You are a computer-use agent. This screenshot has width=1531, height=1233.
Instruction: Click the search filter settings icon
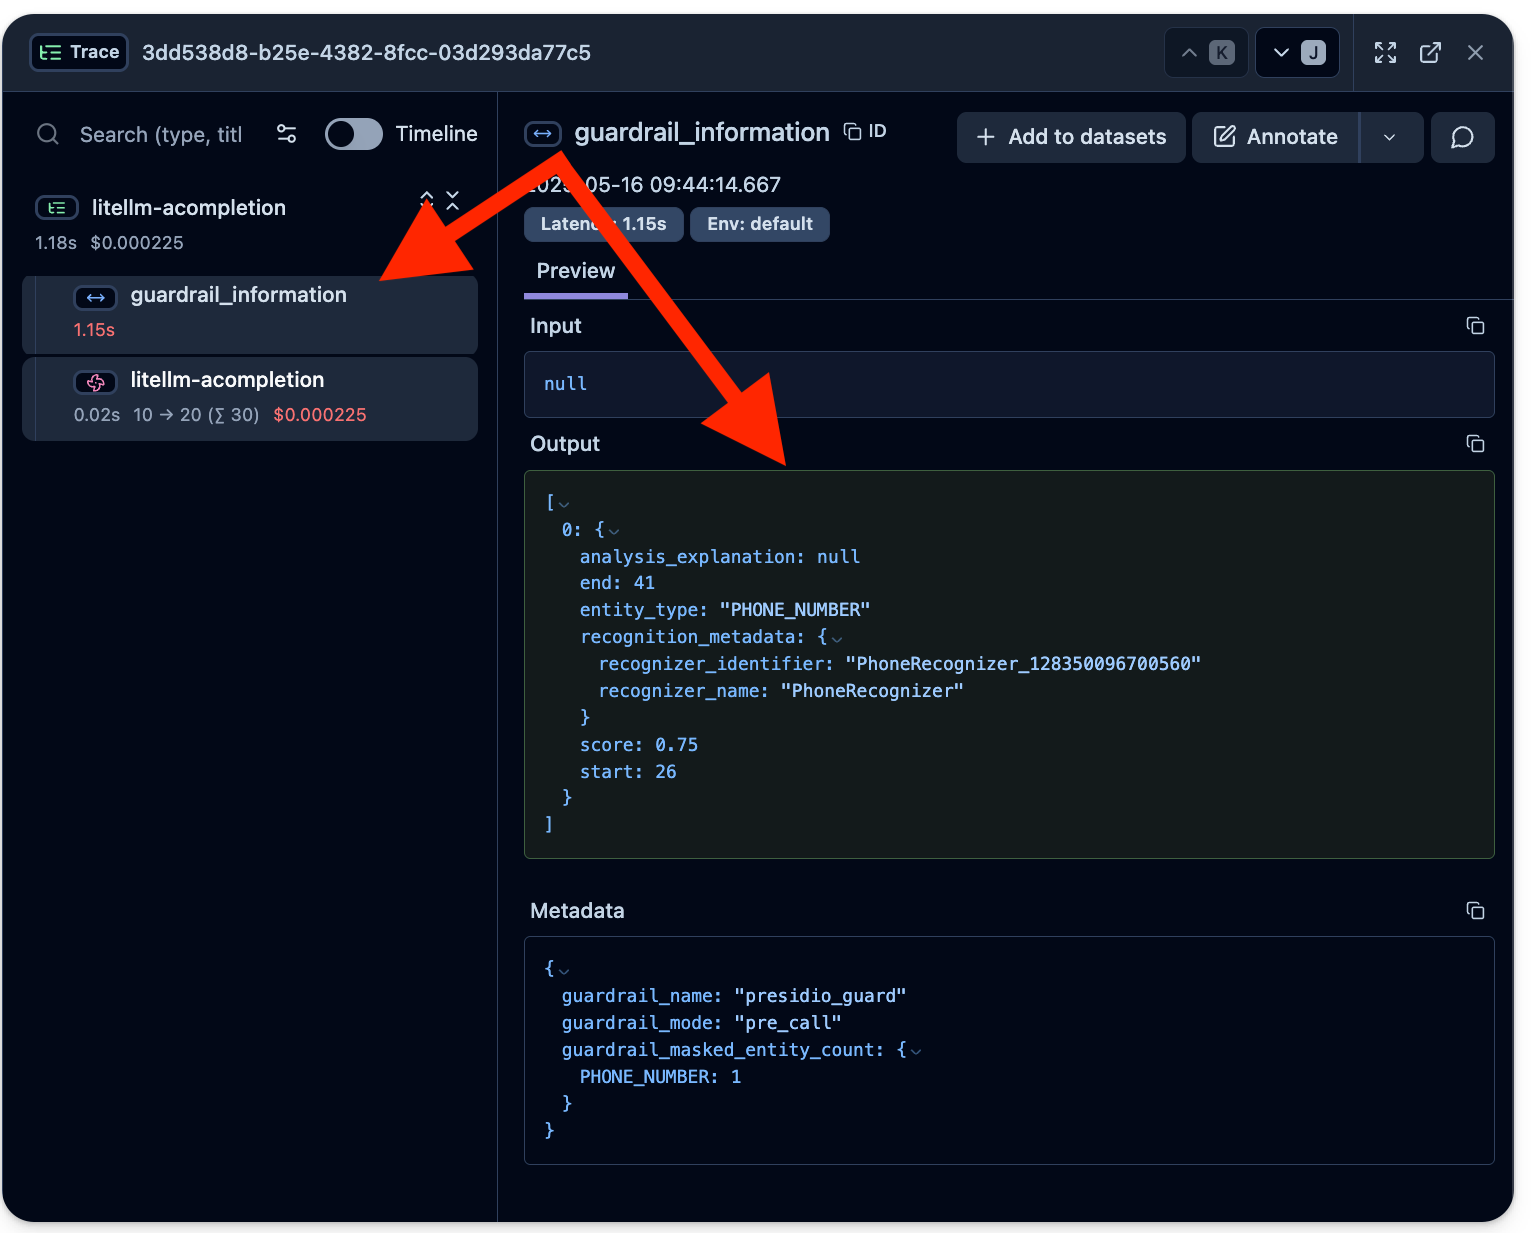tap(286, 134)
